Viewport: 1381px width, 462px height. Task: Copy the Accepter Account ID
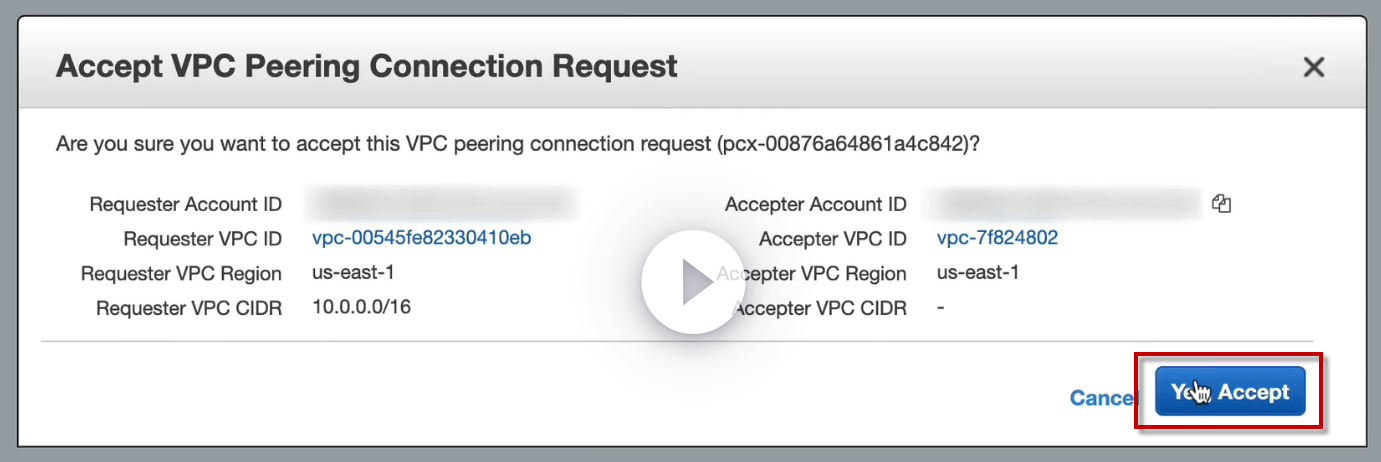pos(1221,204)
